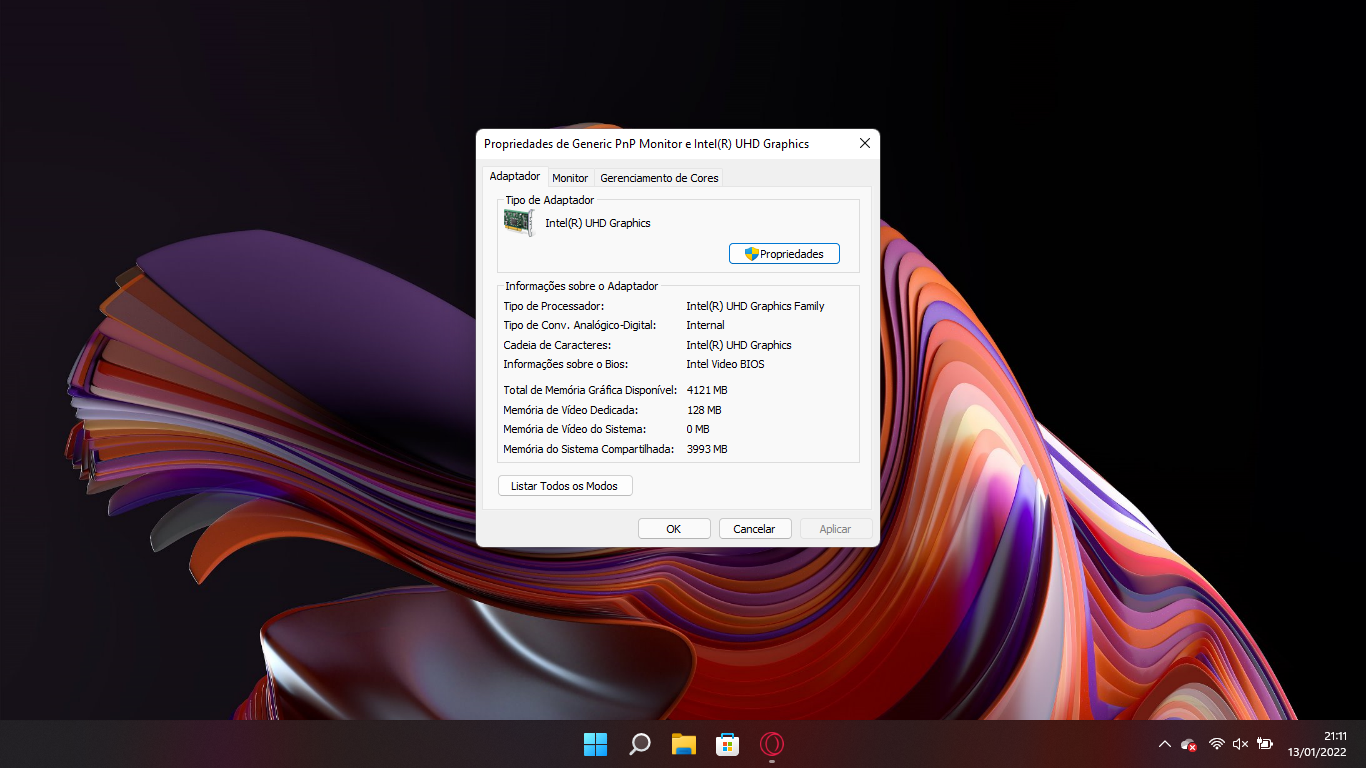This screenshot has height=768, width=1366.
Task: Click the 0 MB system video memory value
Action: [698, 429]
